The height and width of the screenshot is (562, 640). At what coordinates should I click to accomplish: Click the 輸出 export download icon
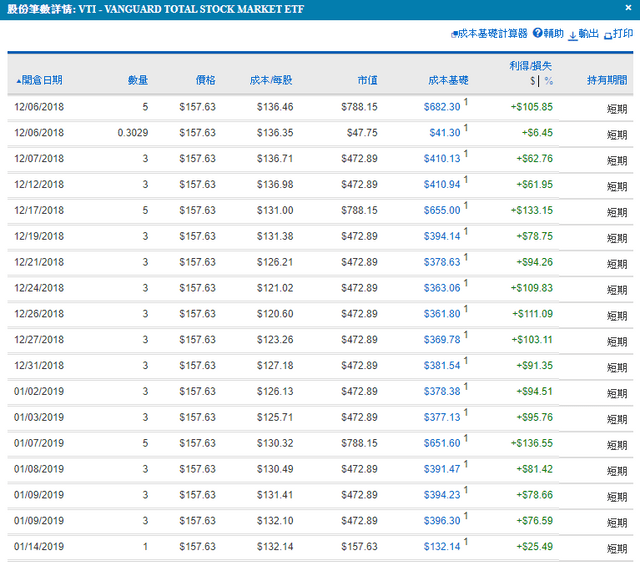point(573,36)
